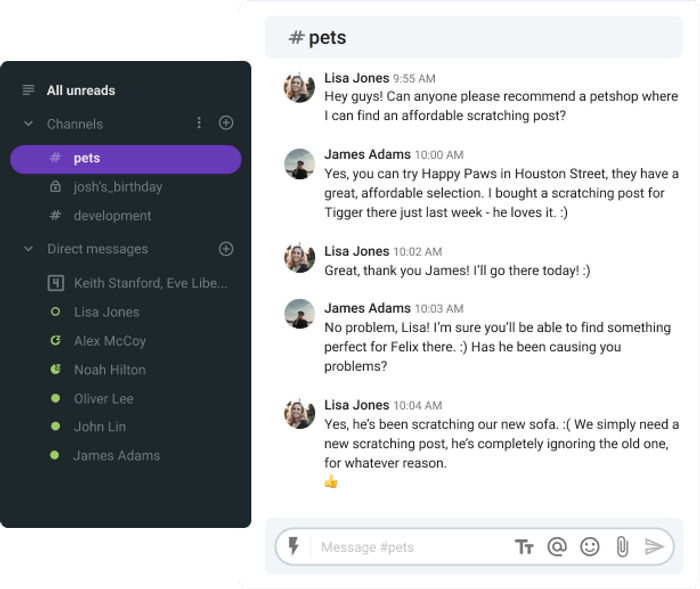This screenshot has width=700, height=589.
Task: Open Channels three-dot options menu
Action: (x=199, y=123)
